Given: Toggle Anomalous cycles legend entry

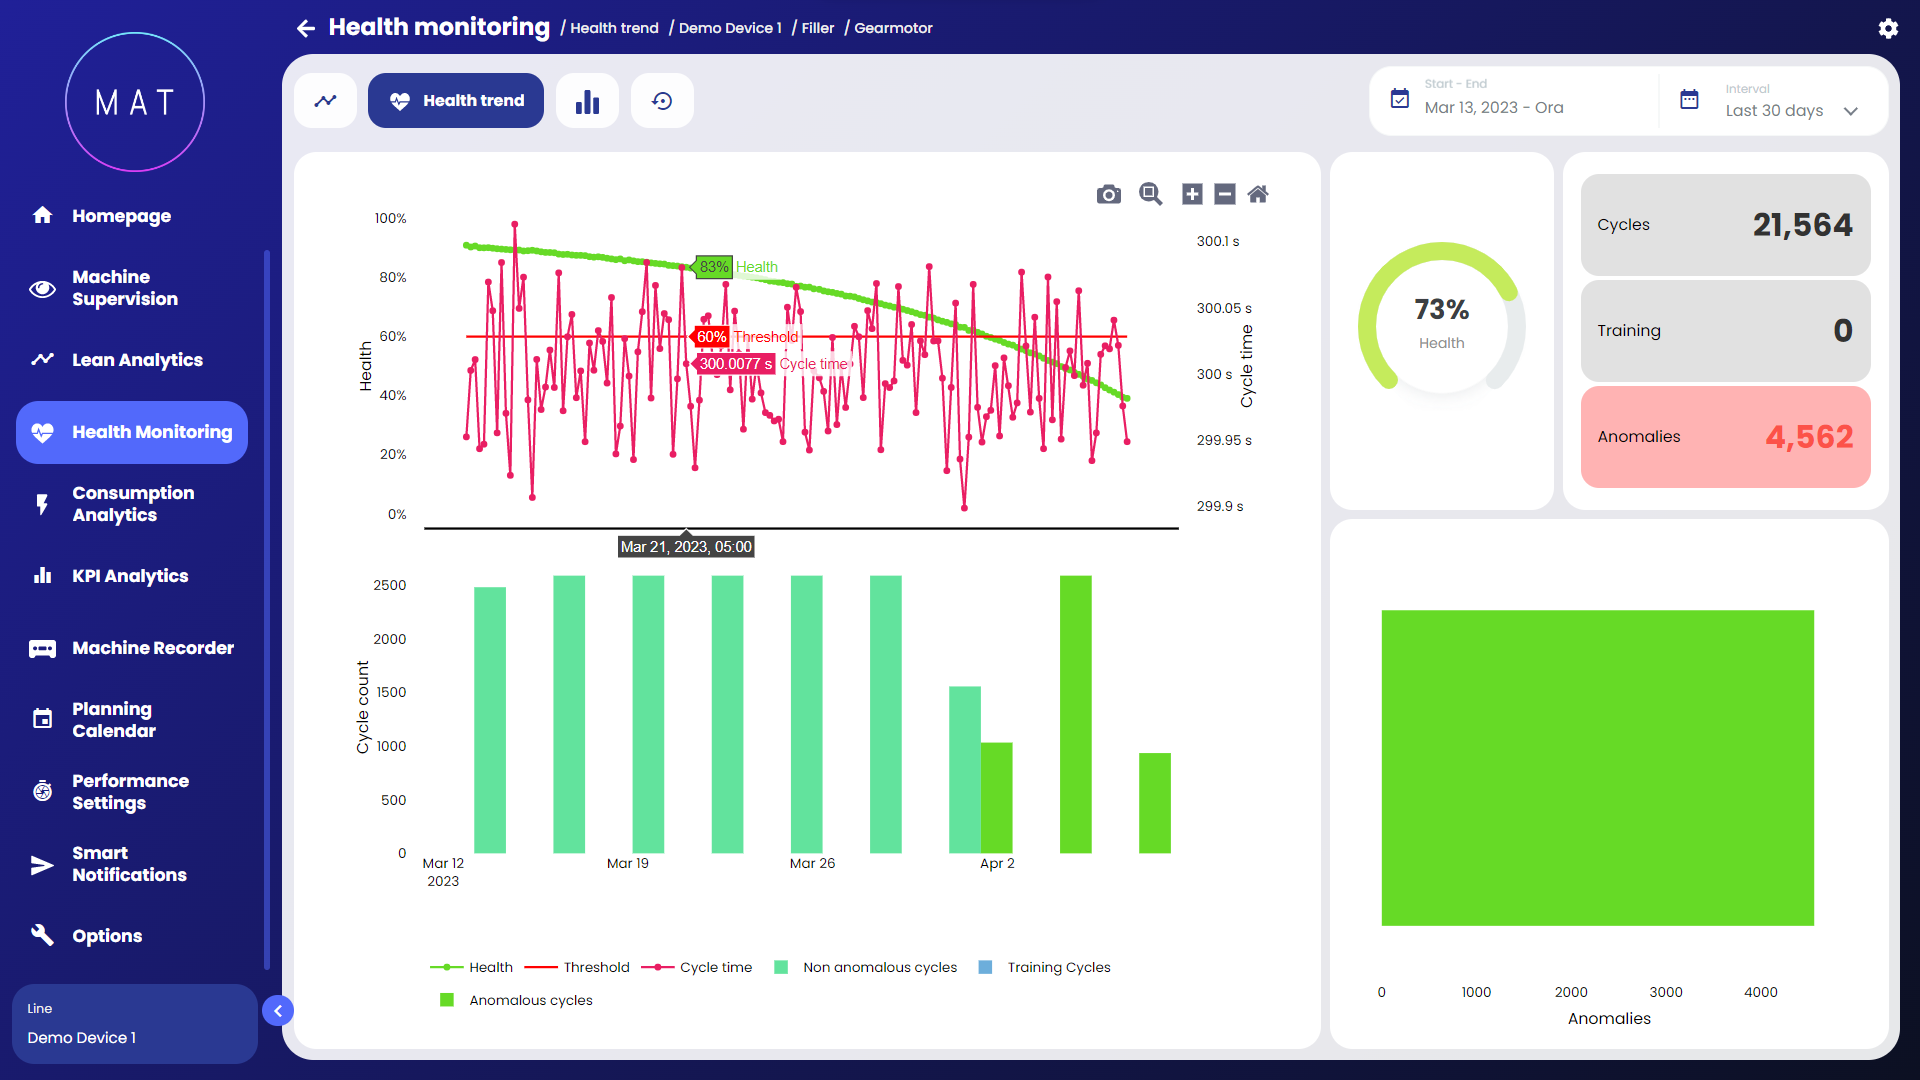Looking at the screenshot, I should tap(516, 1000).
